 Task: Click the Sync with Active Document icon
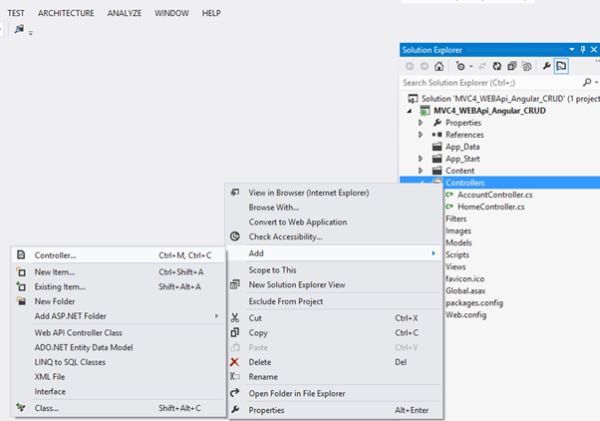tap(482, 66)
